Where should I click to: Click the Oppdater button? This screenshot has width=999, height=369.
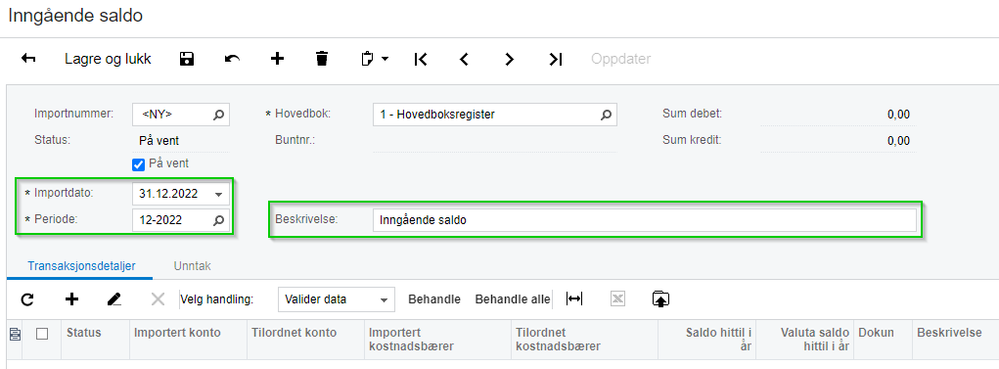point(621,59)
